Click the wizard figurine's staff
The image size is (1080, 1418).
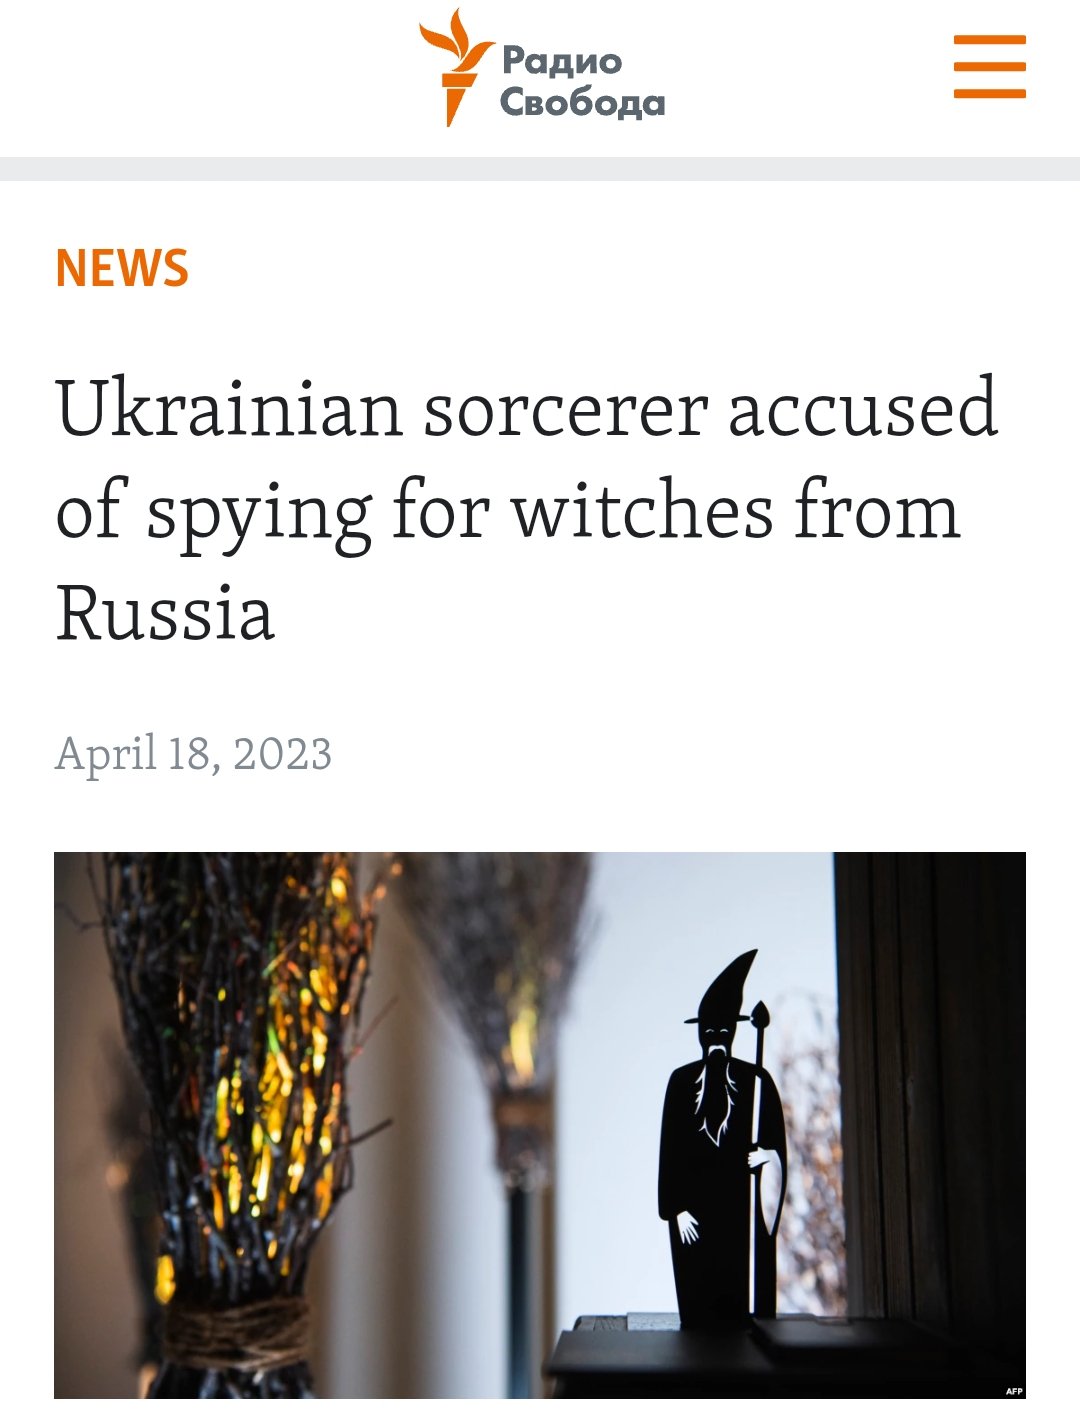pyautogui.click(x=760, y=1150)
